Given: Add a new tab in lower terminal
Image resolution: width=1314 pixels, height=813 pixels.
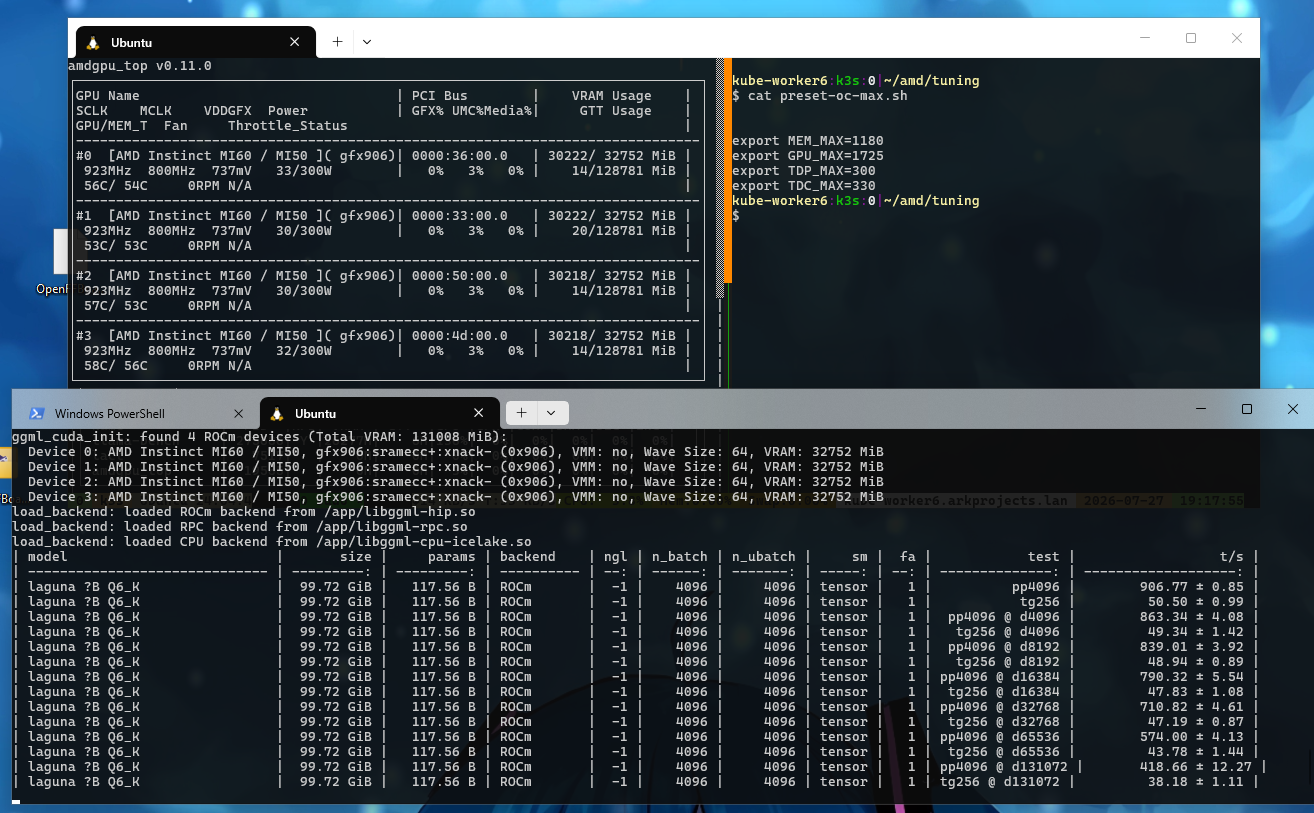Looking at the screenshot, I should 522,412.
